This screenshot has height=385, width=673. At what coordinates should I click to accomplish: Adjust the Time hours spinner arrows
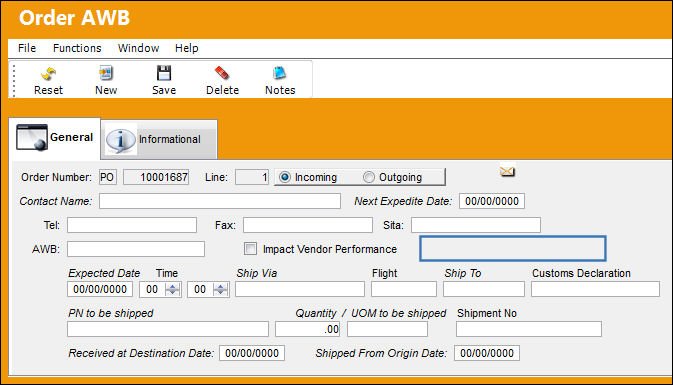173,289
